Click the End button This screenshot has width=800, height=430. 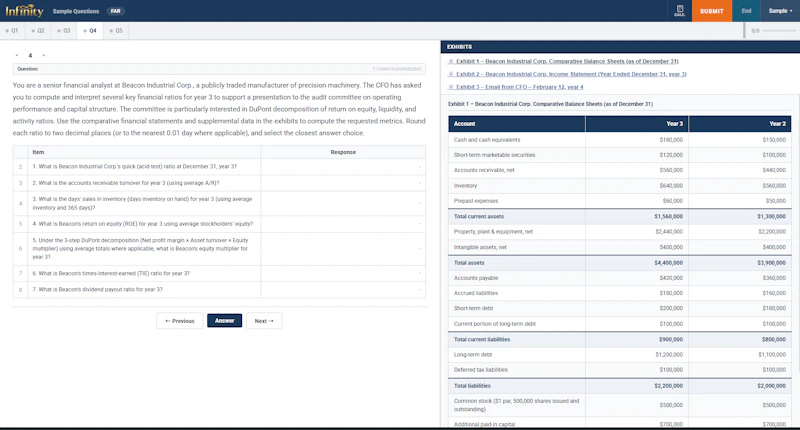746,11
